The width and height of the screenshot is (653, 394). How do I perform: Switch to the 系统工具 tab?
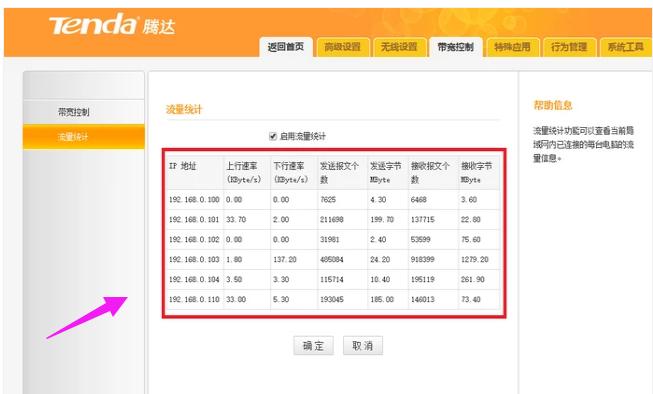point(626,47)
